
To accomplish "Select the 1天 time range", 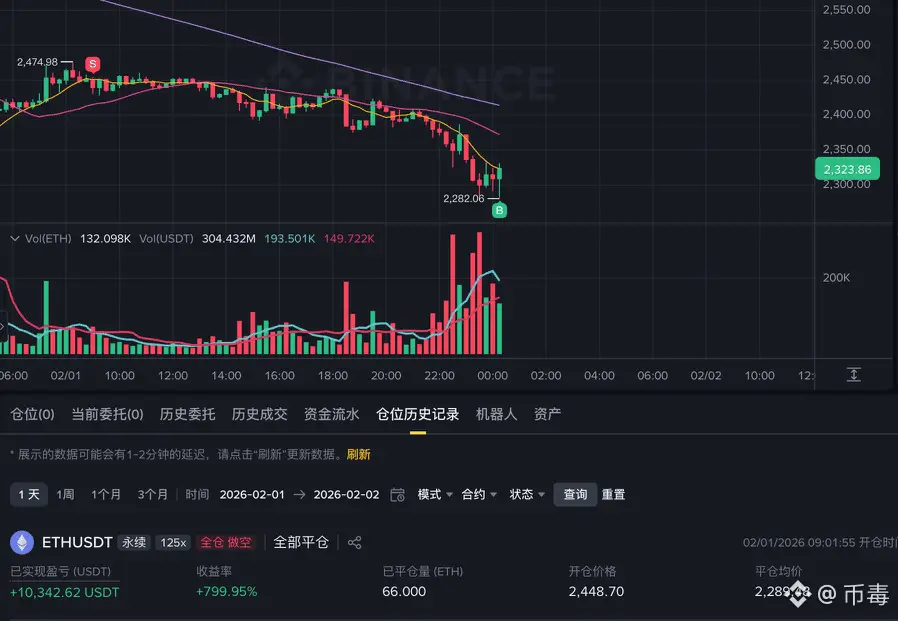I will click(x=29, y=494).
